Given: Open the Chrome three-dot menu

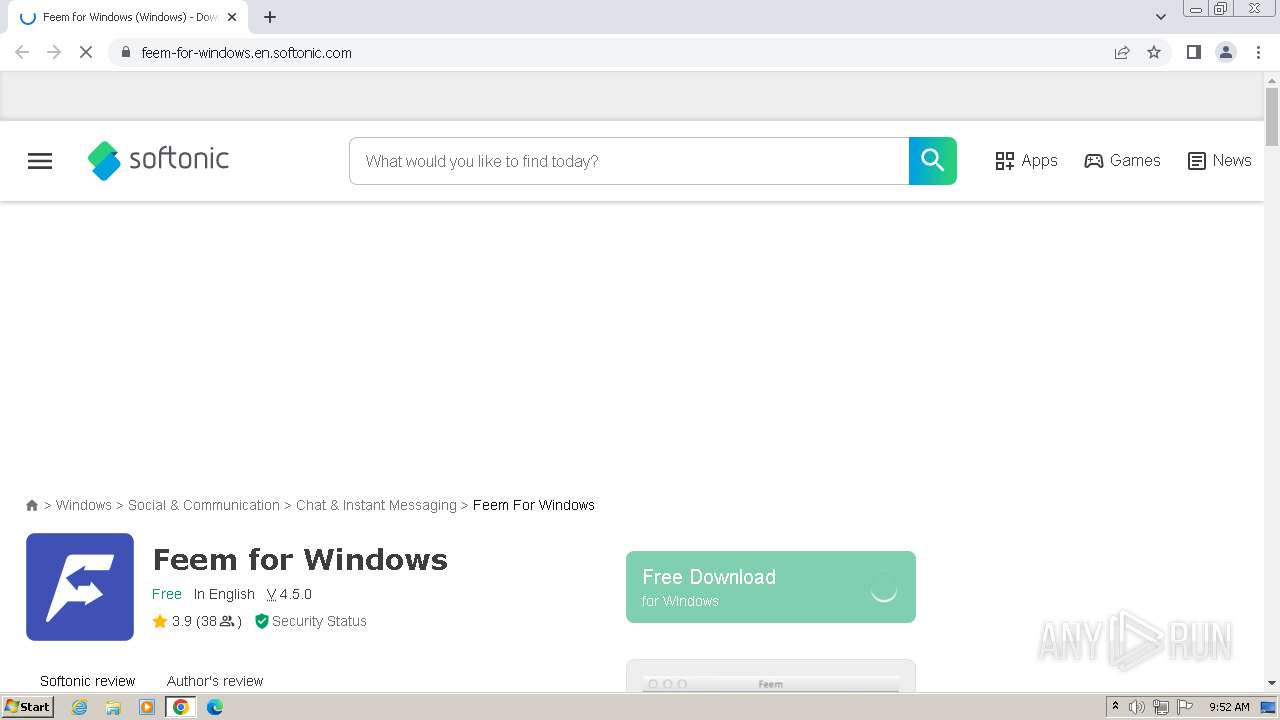Looking at the screenshot, I should pos(1258,52).
